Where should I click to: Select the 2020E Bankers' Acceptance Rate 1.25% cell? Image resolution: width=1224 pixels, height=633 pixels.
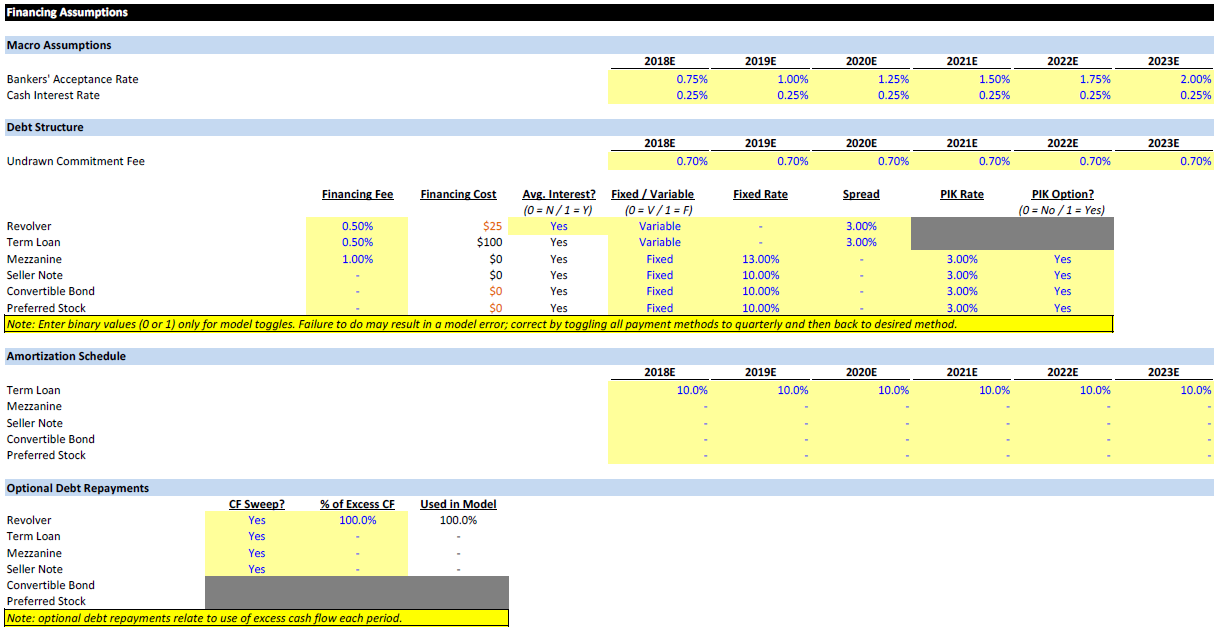(x=860, y=79)
